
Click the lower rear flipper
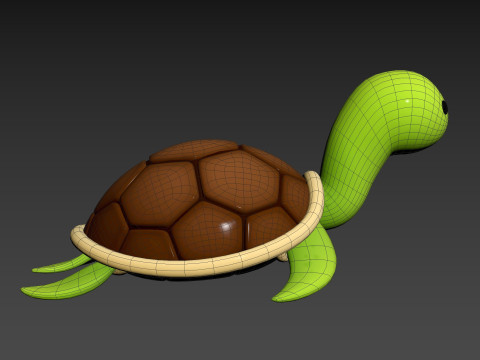click(x=67, y=283)
